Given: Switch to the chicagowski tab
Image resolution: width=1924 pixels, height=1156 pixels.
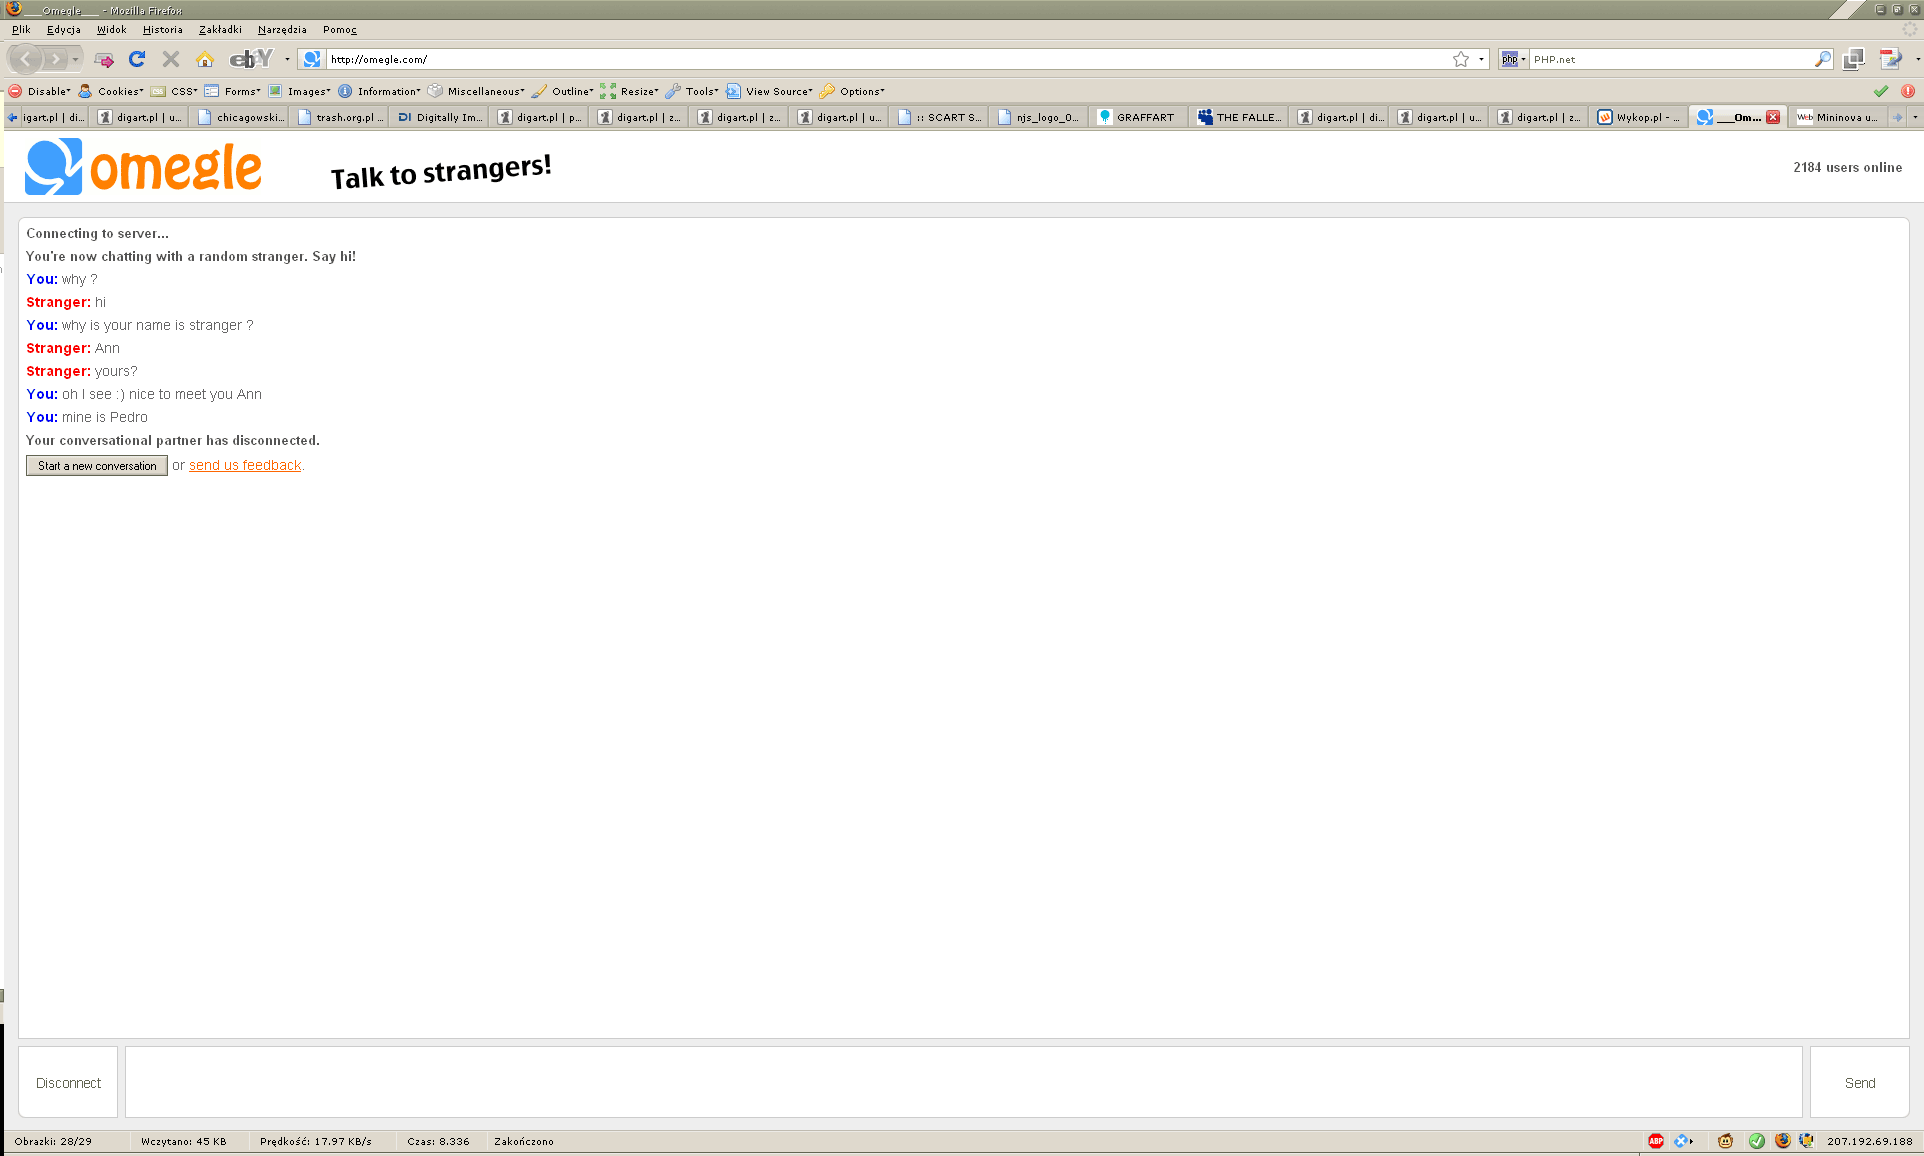Looking at the screenshot, I should 240,117.
